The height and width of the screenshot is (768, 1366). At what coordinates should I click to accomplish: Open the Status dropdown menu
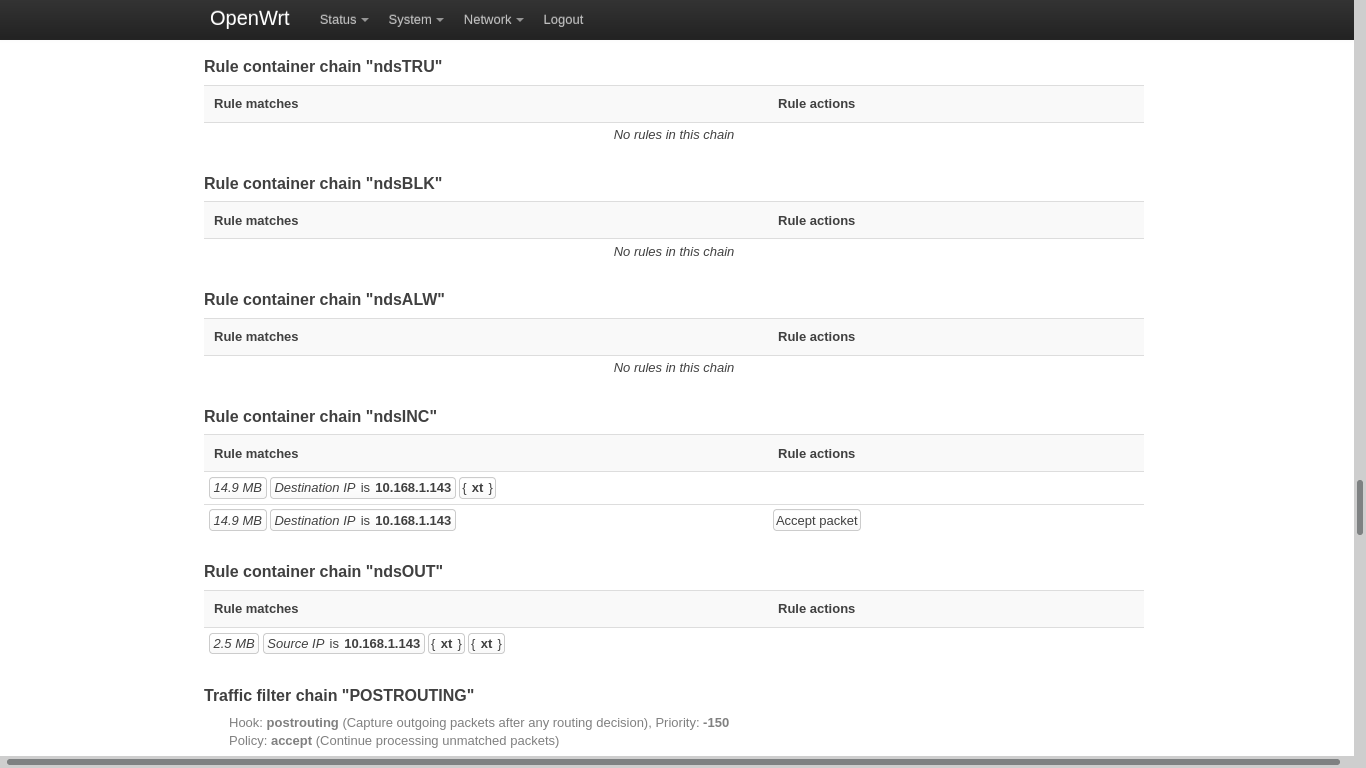point(343,19)
